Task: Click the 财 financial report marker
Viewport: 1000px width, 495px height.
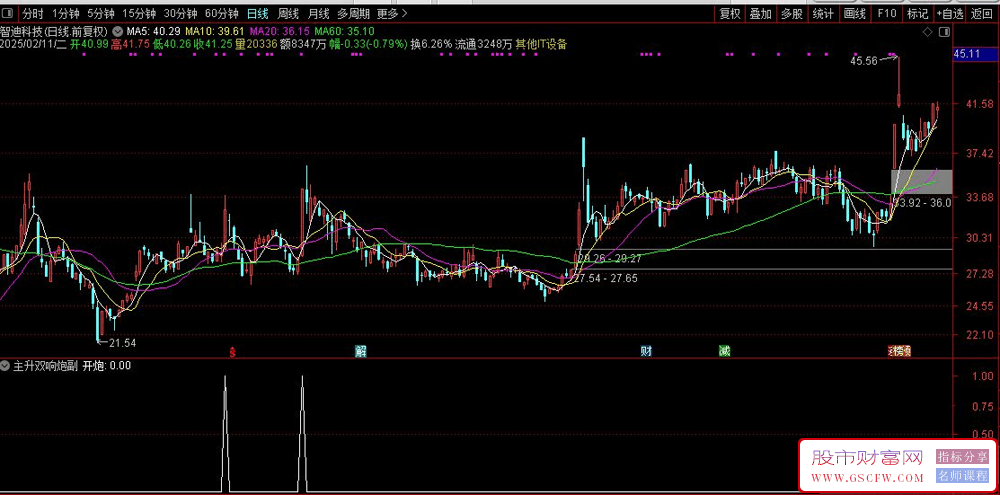Action: (x=646, y=350)
